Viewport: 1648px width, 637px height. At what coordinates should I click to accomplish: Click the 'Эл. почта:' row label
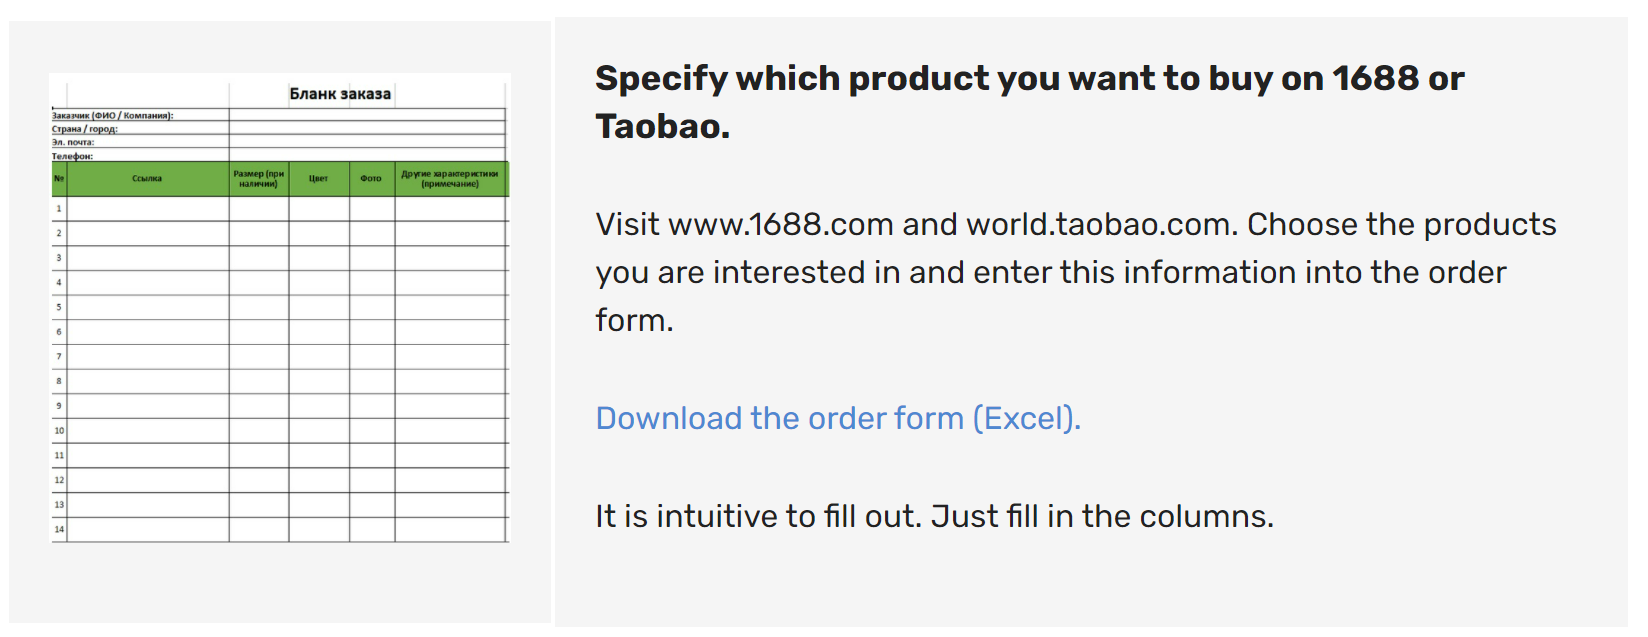pyautogui.click(x=73, y=142)
